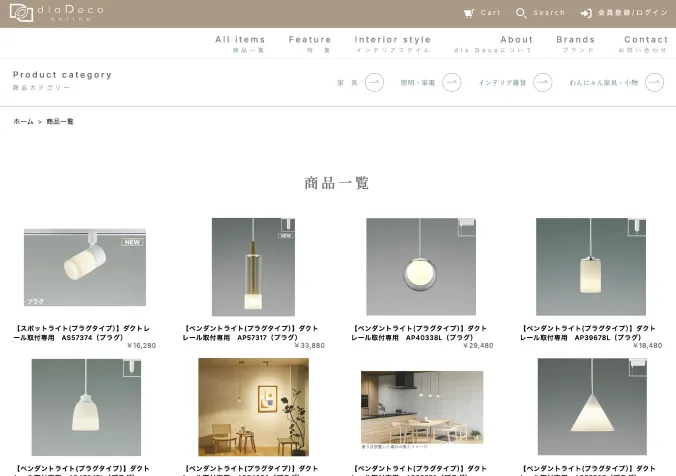Select the AP40338L globe pendant thumbnail
The image size is (676, 476).
tap(421, 266)
